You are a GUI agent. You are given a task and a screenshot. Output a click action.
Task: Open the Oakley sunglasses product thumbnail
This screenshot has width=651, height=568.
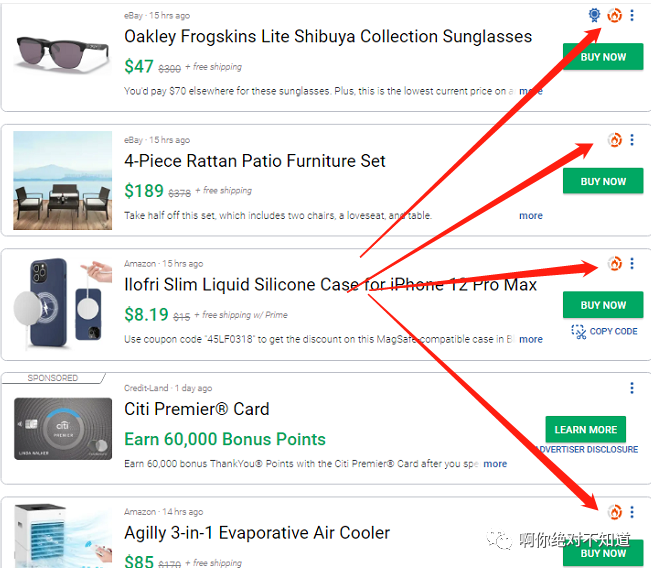63,50
